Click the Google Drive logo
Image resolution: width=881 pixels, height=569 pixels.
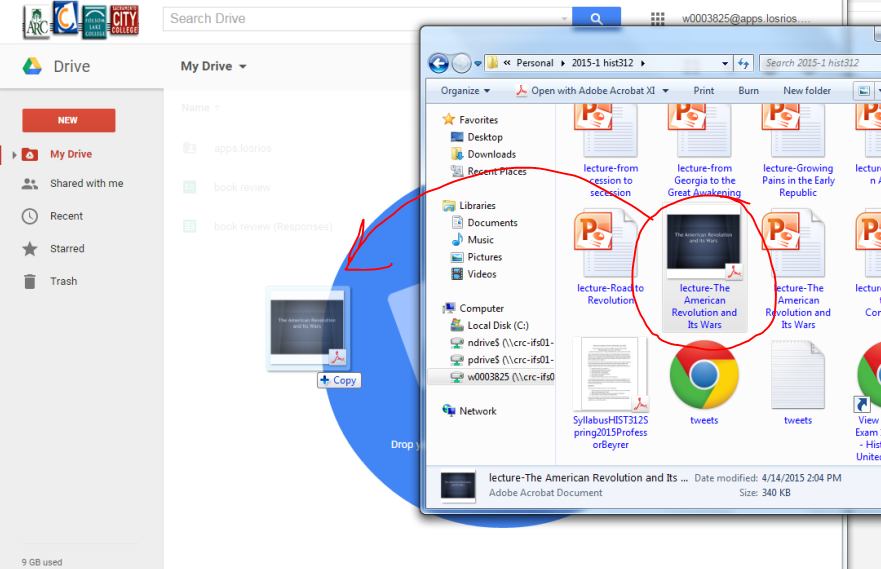(x=32, y=66)
